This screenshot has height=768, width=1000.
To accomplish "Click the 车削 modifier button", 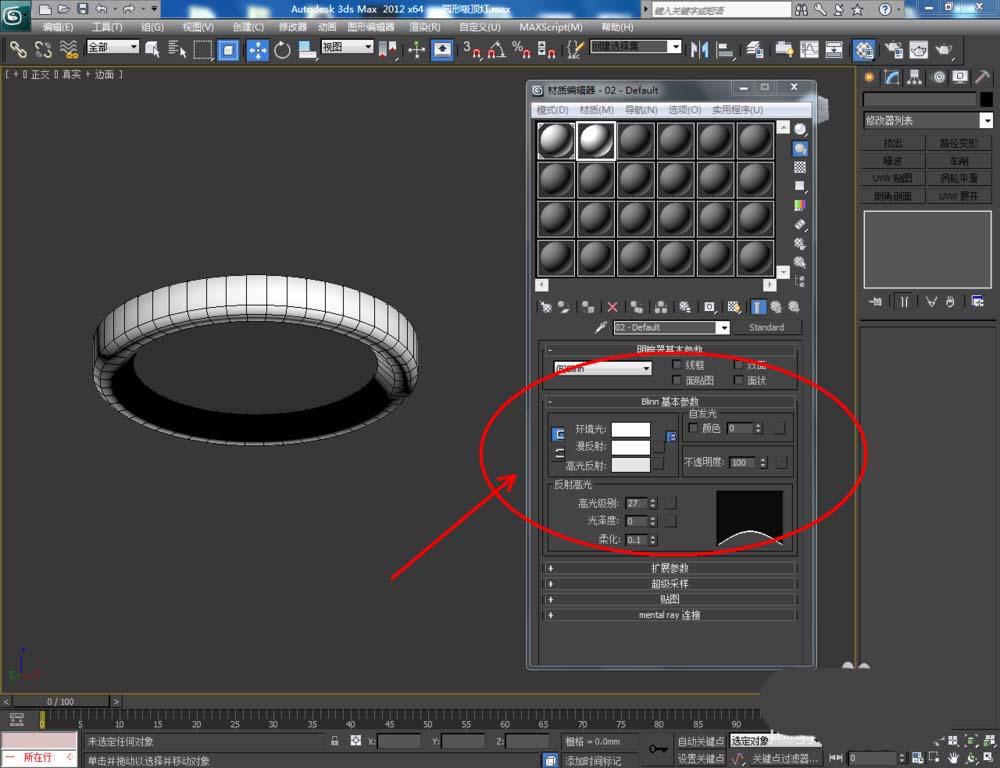I will pos(959,161).
